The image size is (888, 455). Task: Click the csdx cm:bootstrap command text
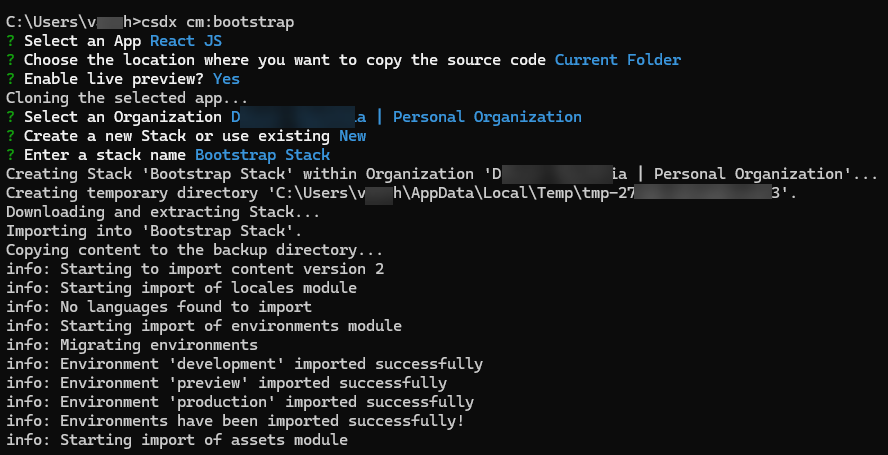(x=226, y=22)
